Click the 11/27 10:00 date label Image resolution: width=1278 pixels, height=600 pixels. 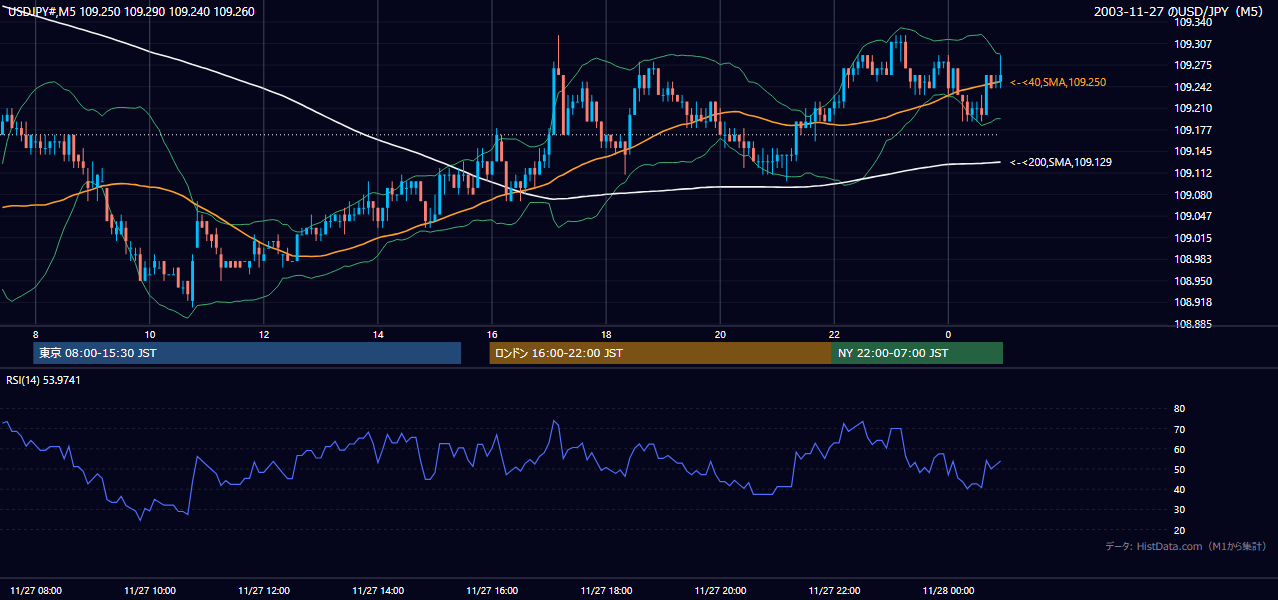(150, 590)
